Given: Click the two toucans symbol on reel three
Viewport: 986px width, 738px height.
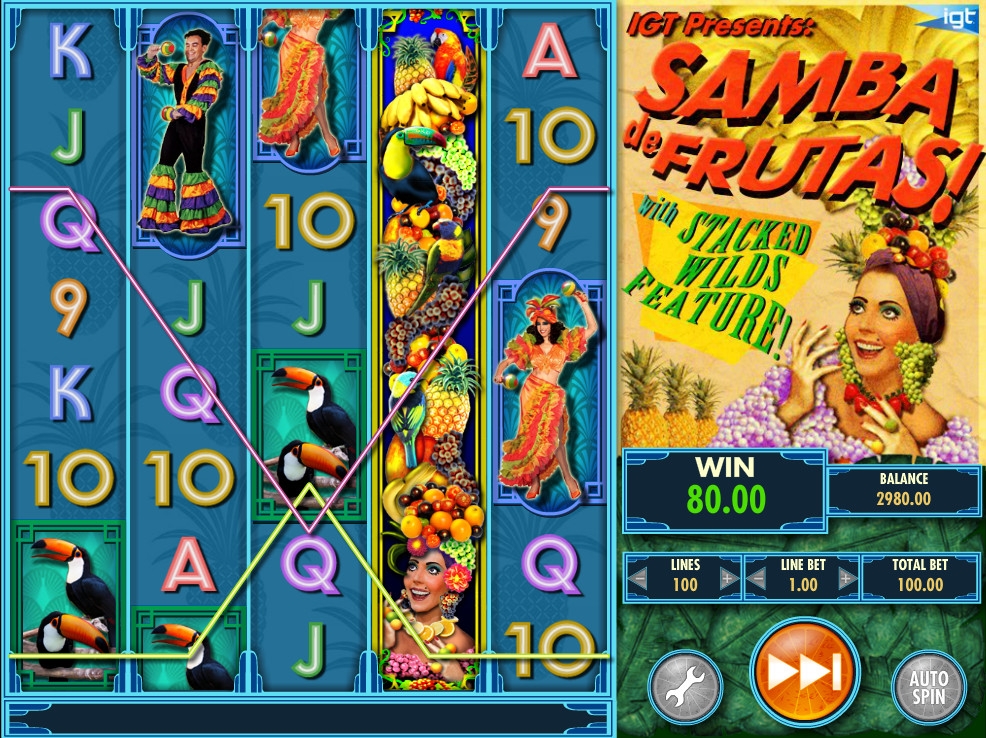Looking at the screenshot, I should [x=309, y=435].
